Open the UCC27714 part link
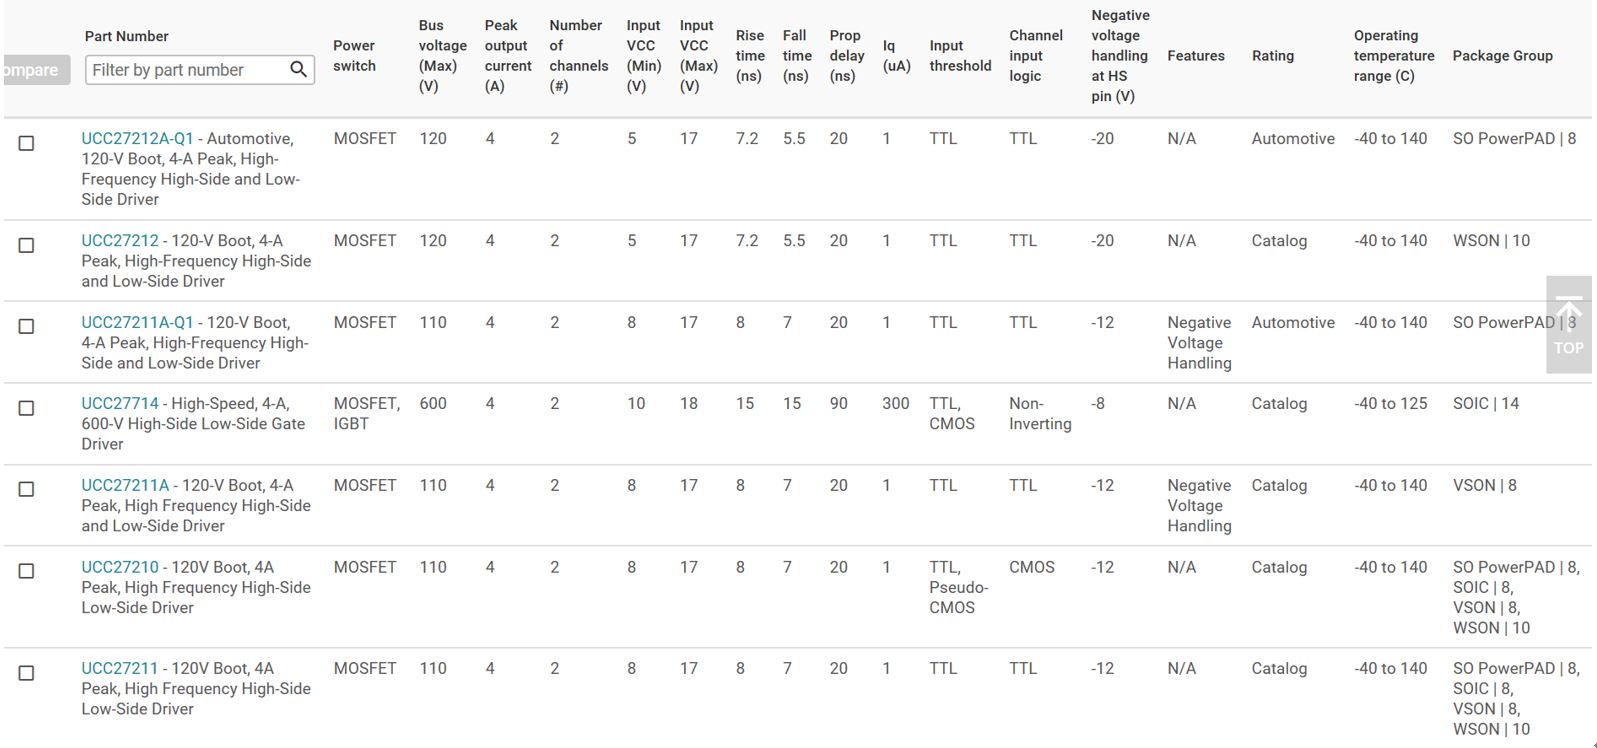1597x748 pixels. [120, 404]
